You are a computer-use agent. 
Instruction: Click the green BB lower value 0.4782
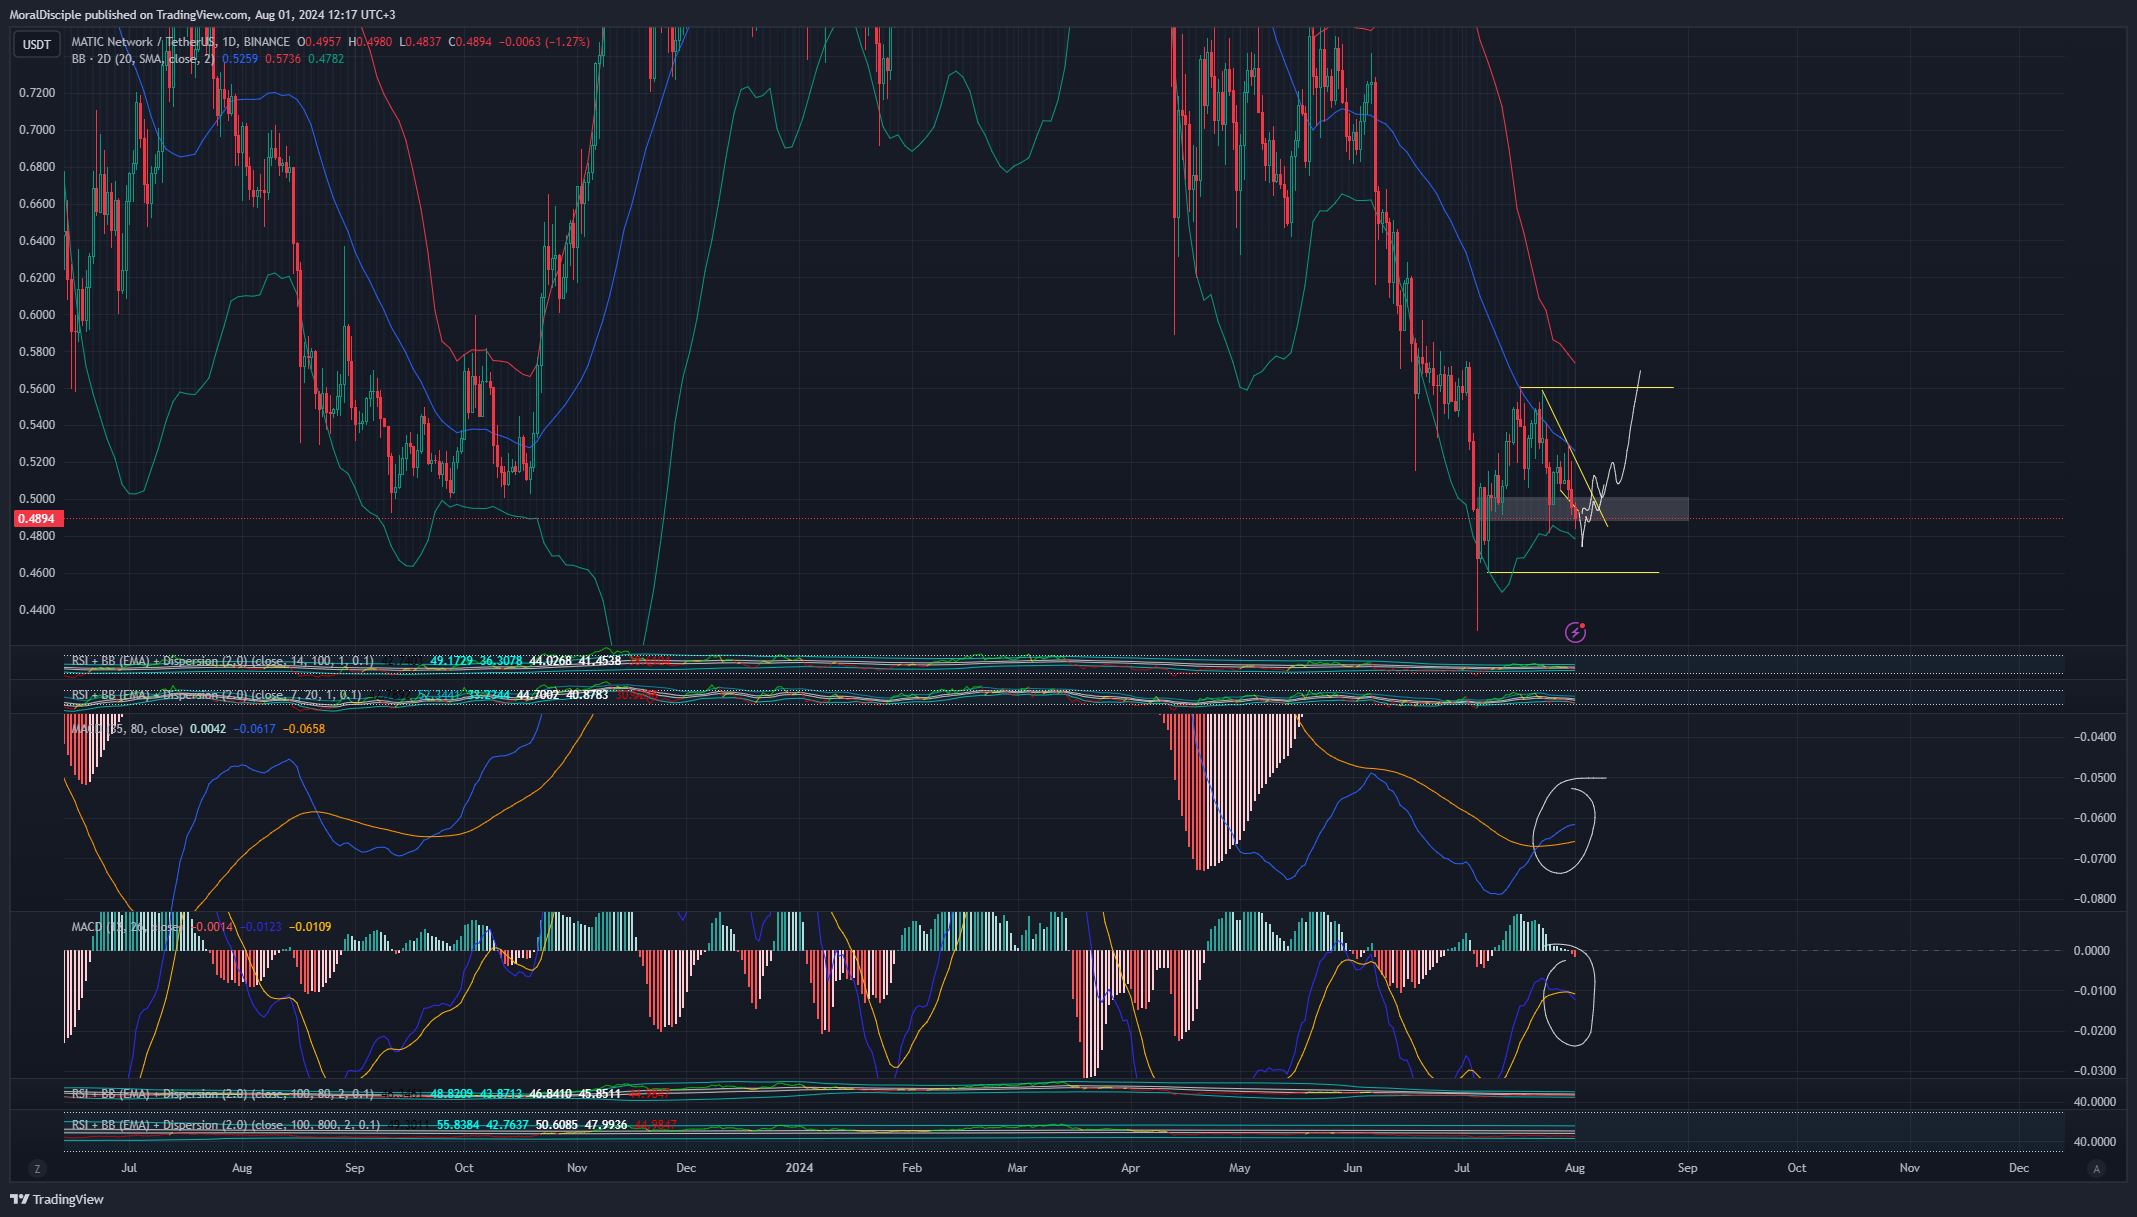click(326, 59)
